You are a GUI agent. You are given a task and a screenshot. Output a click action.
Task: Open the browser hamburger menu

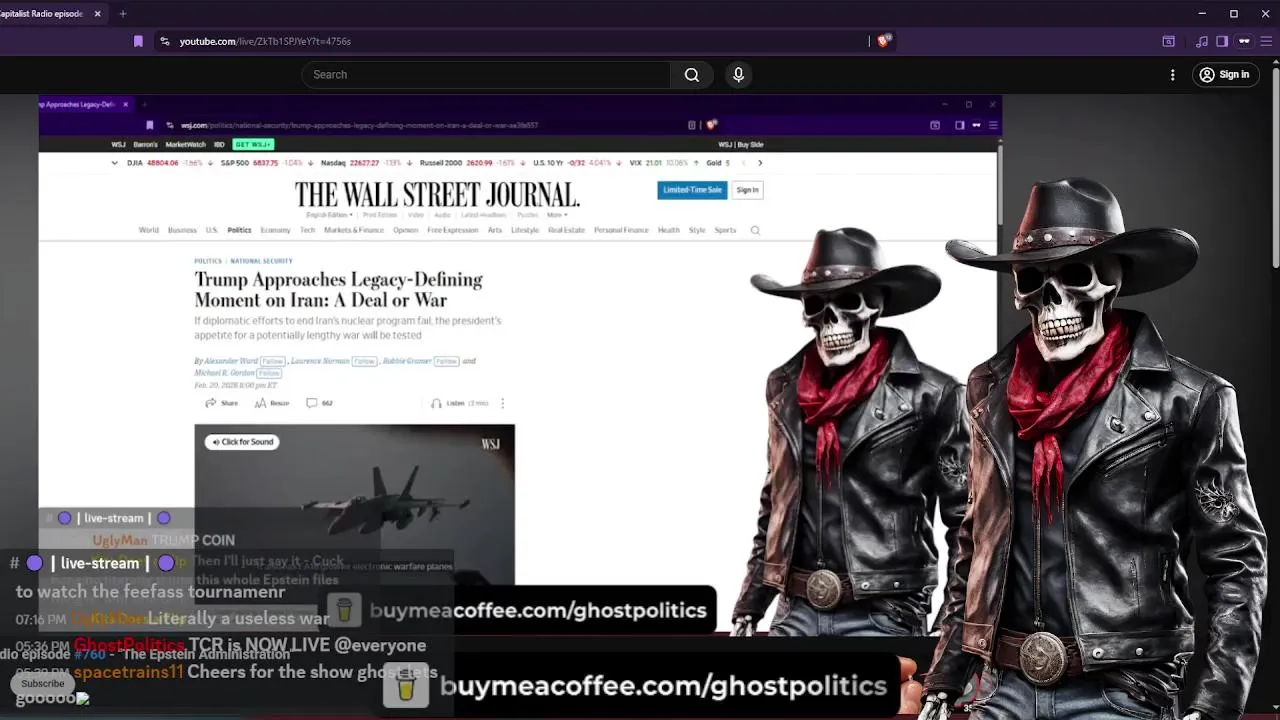point(1266,41)
